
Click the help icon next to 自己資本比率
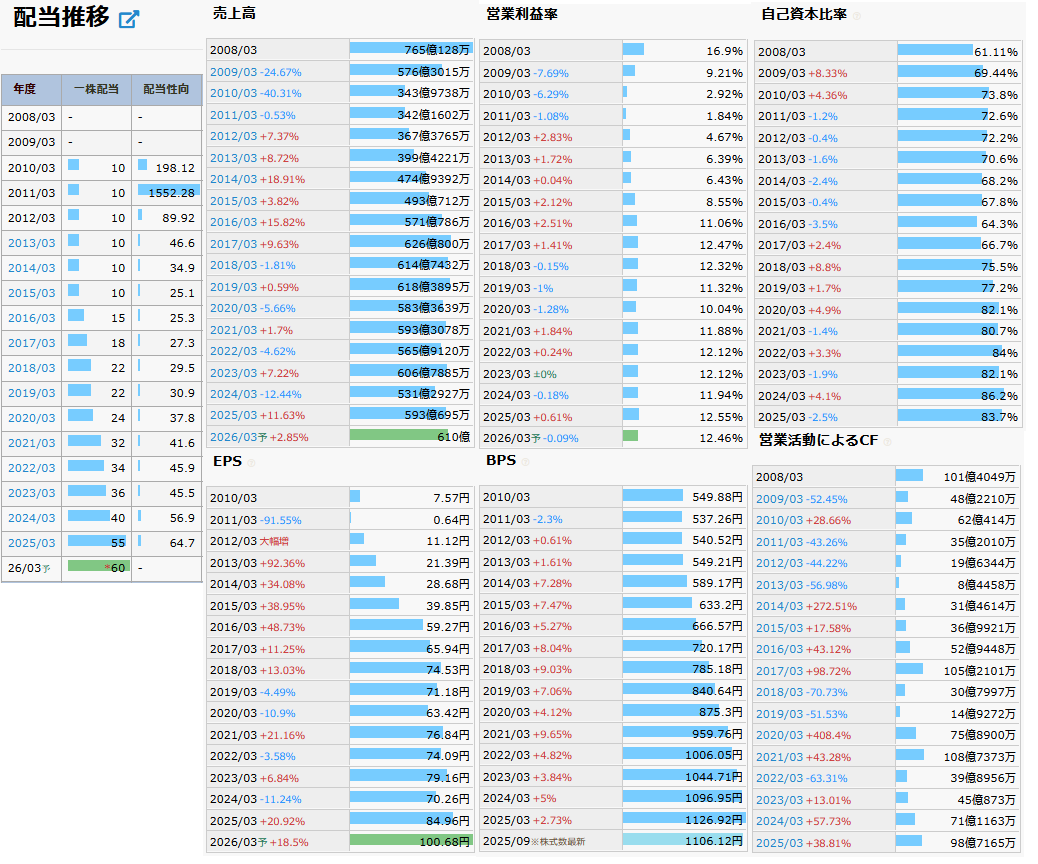pos(856,15)
